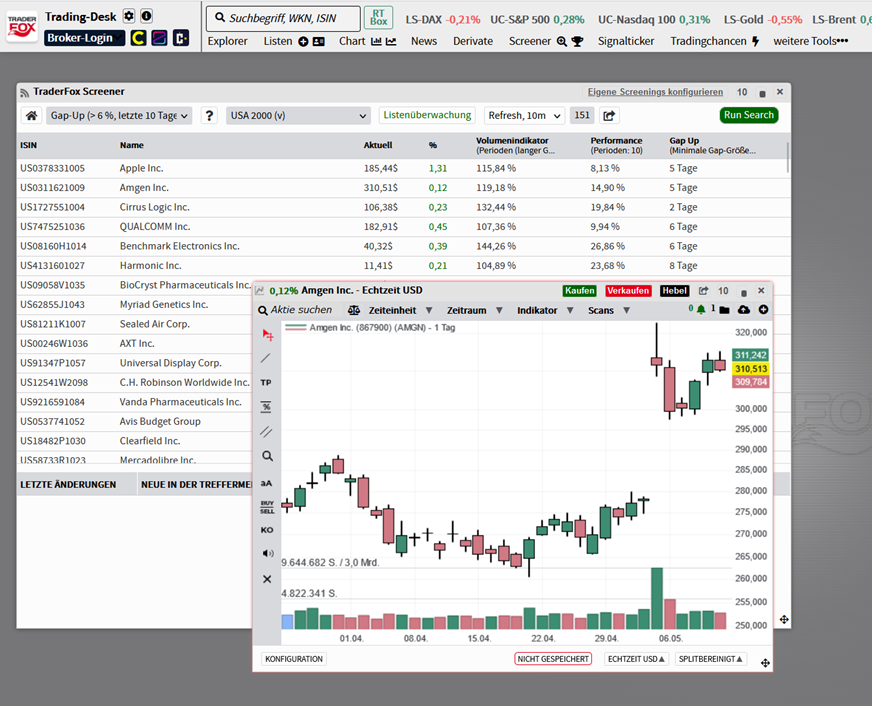Click the Suchbegriff, WKN, ISIN search field
Screen dimensions: 872x706
pyautogui.click(x=283, y=18)
